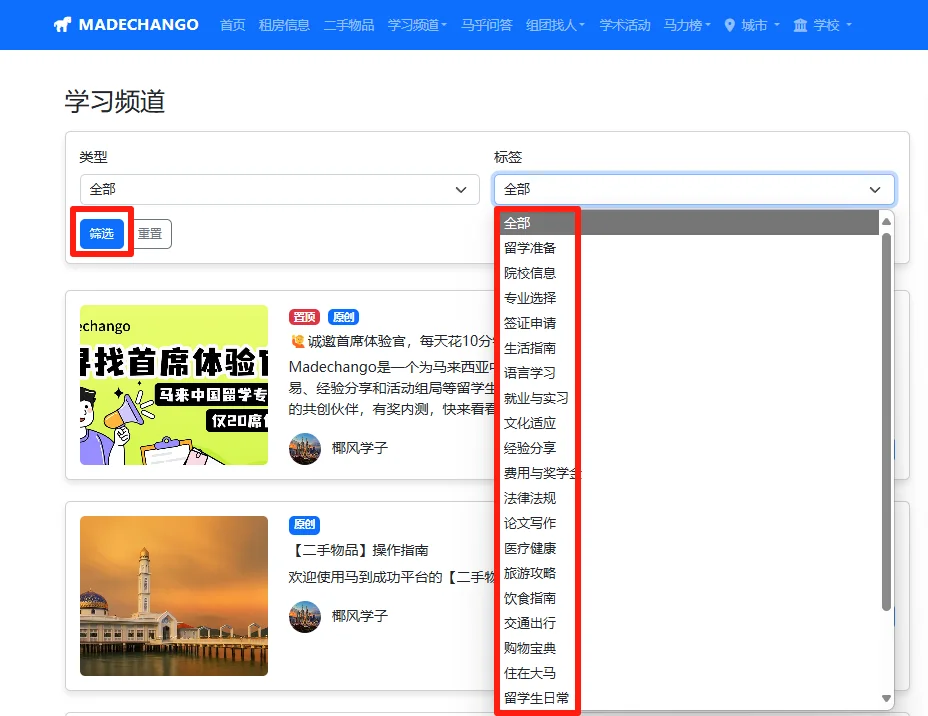Click the 类型 field label
The image size is (928, 716).
click(94, 157)
